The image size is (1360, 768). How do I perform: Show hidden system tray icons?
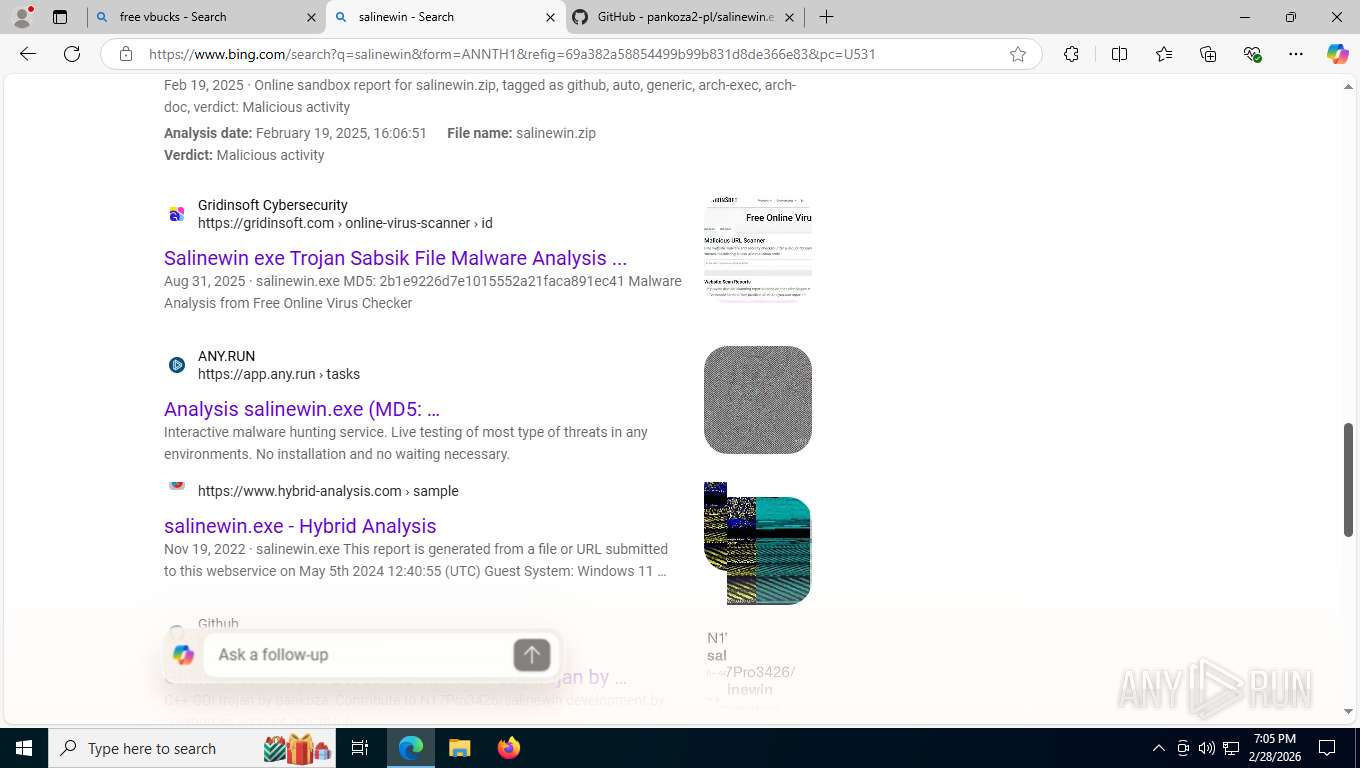(x=1159, y=748)
